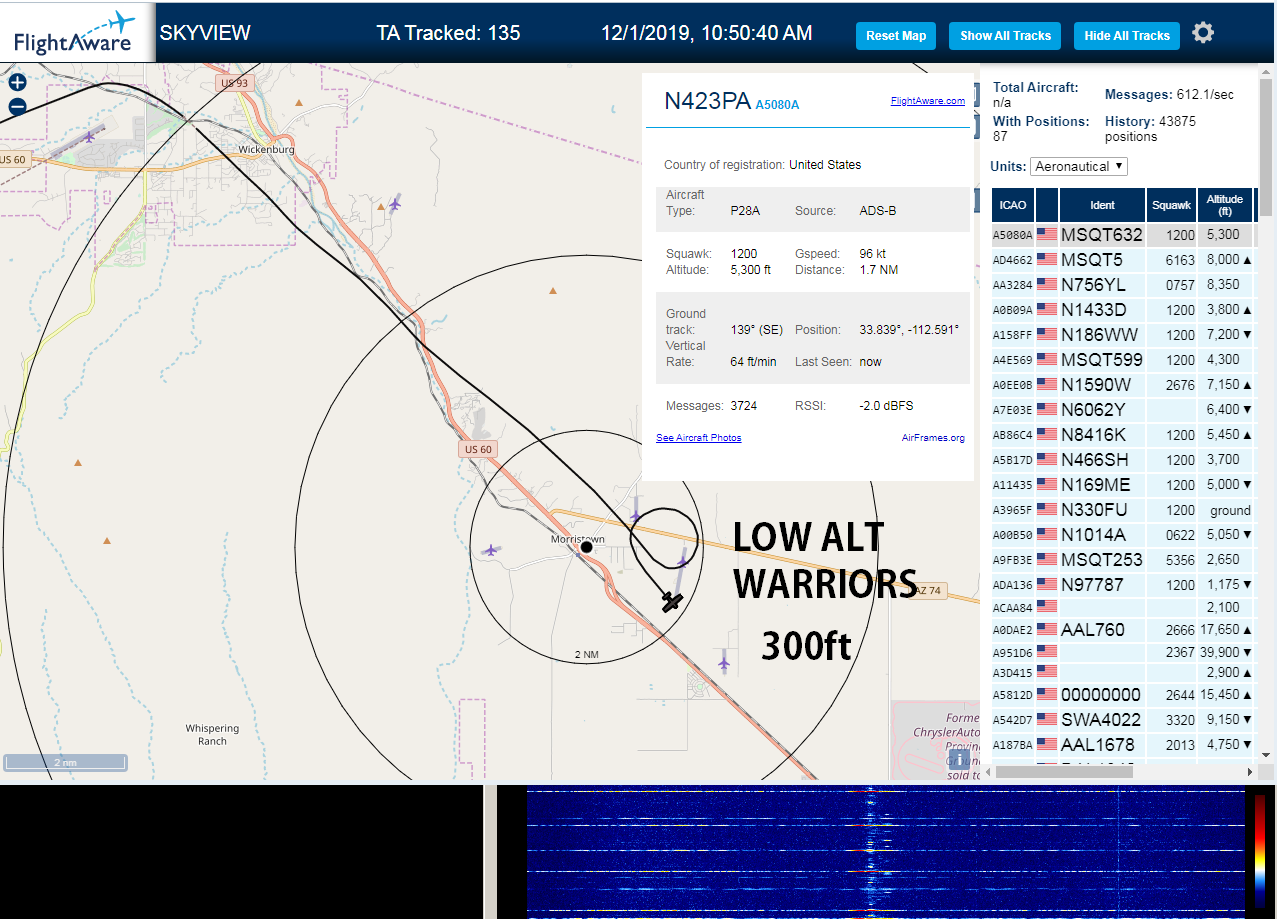Click the FlightAware logo

(x=77, y=33)
